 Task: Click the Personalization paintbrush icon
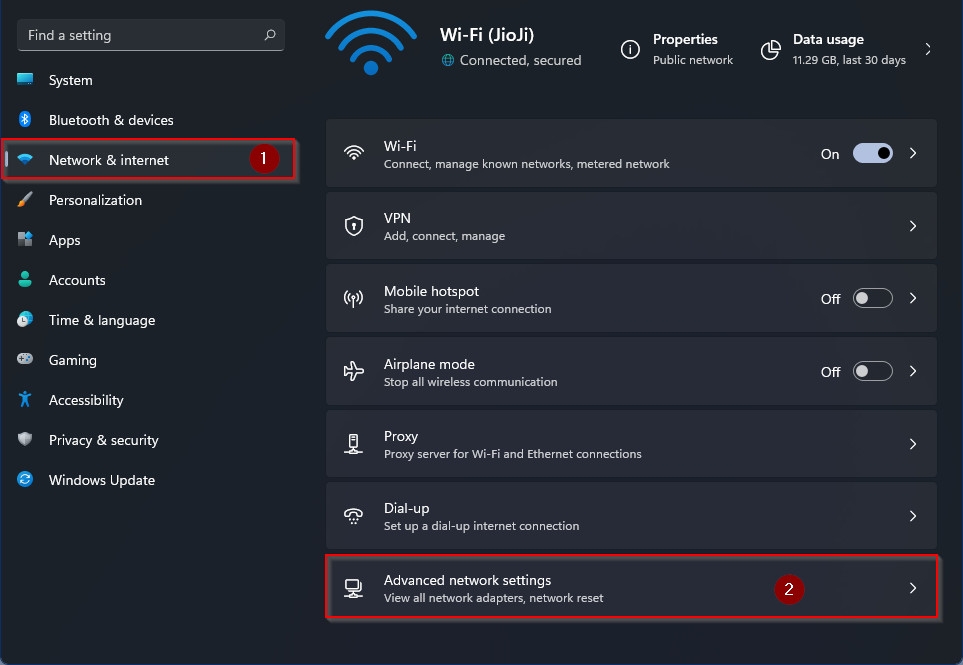pyautogui.click(x=25, y=200)
